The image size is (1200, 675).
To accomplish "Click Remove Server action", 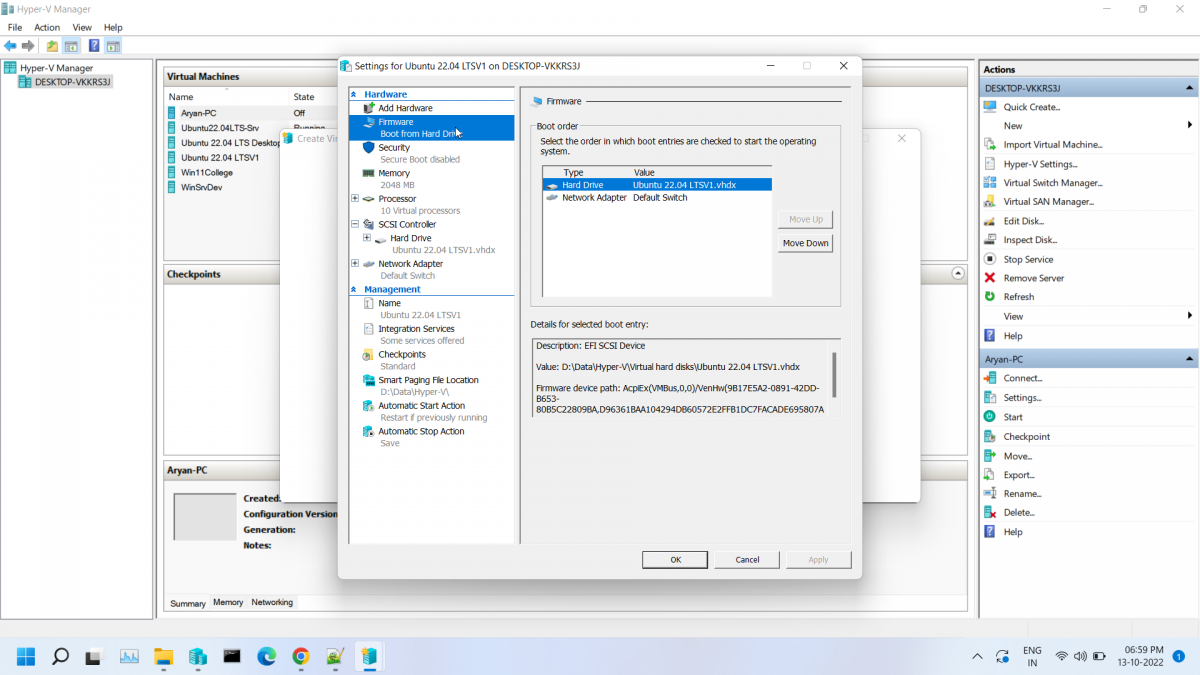I will point(1033,278).
